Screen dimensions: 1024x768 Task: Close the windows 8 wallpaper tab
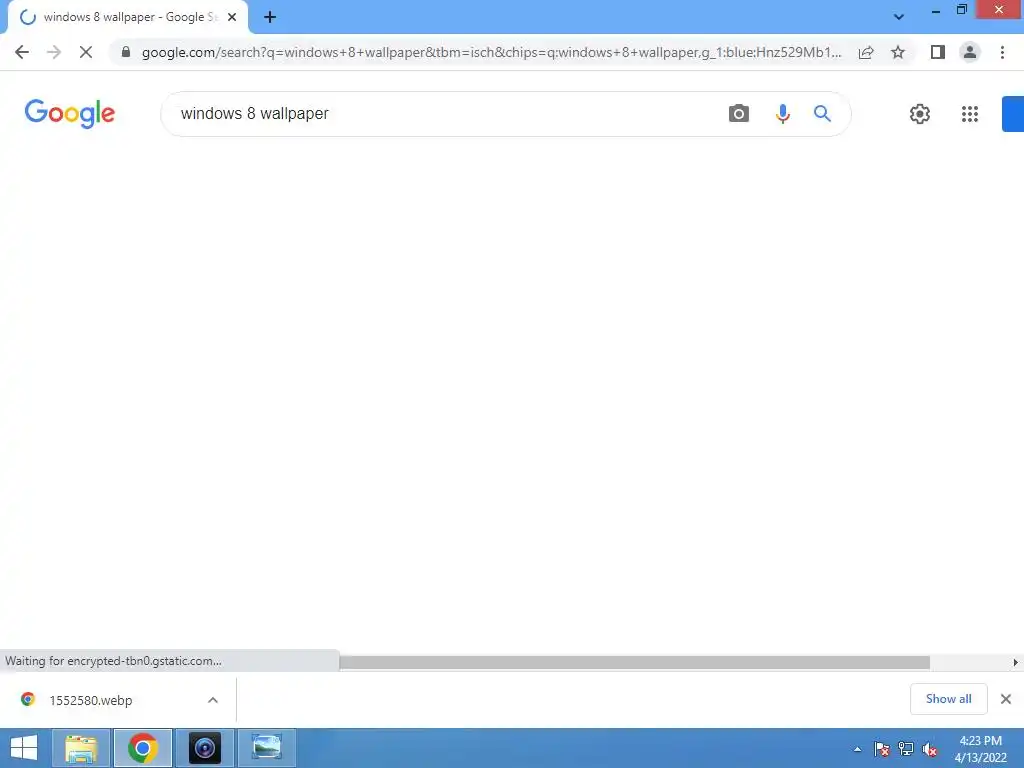coord(232,17)
